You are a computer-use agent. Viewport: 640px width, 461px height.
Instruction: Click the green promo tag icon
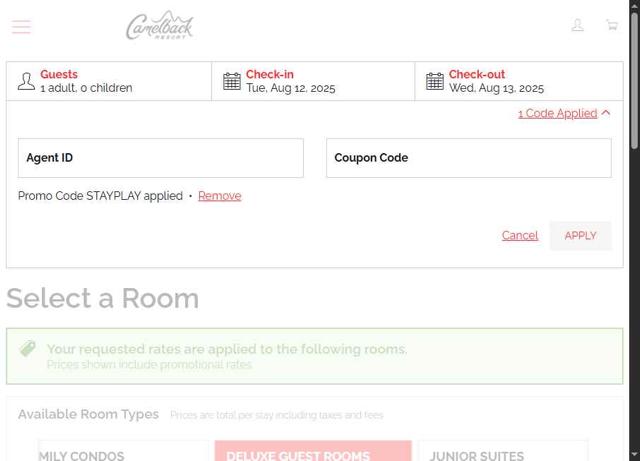pos(28,349)
